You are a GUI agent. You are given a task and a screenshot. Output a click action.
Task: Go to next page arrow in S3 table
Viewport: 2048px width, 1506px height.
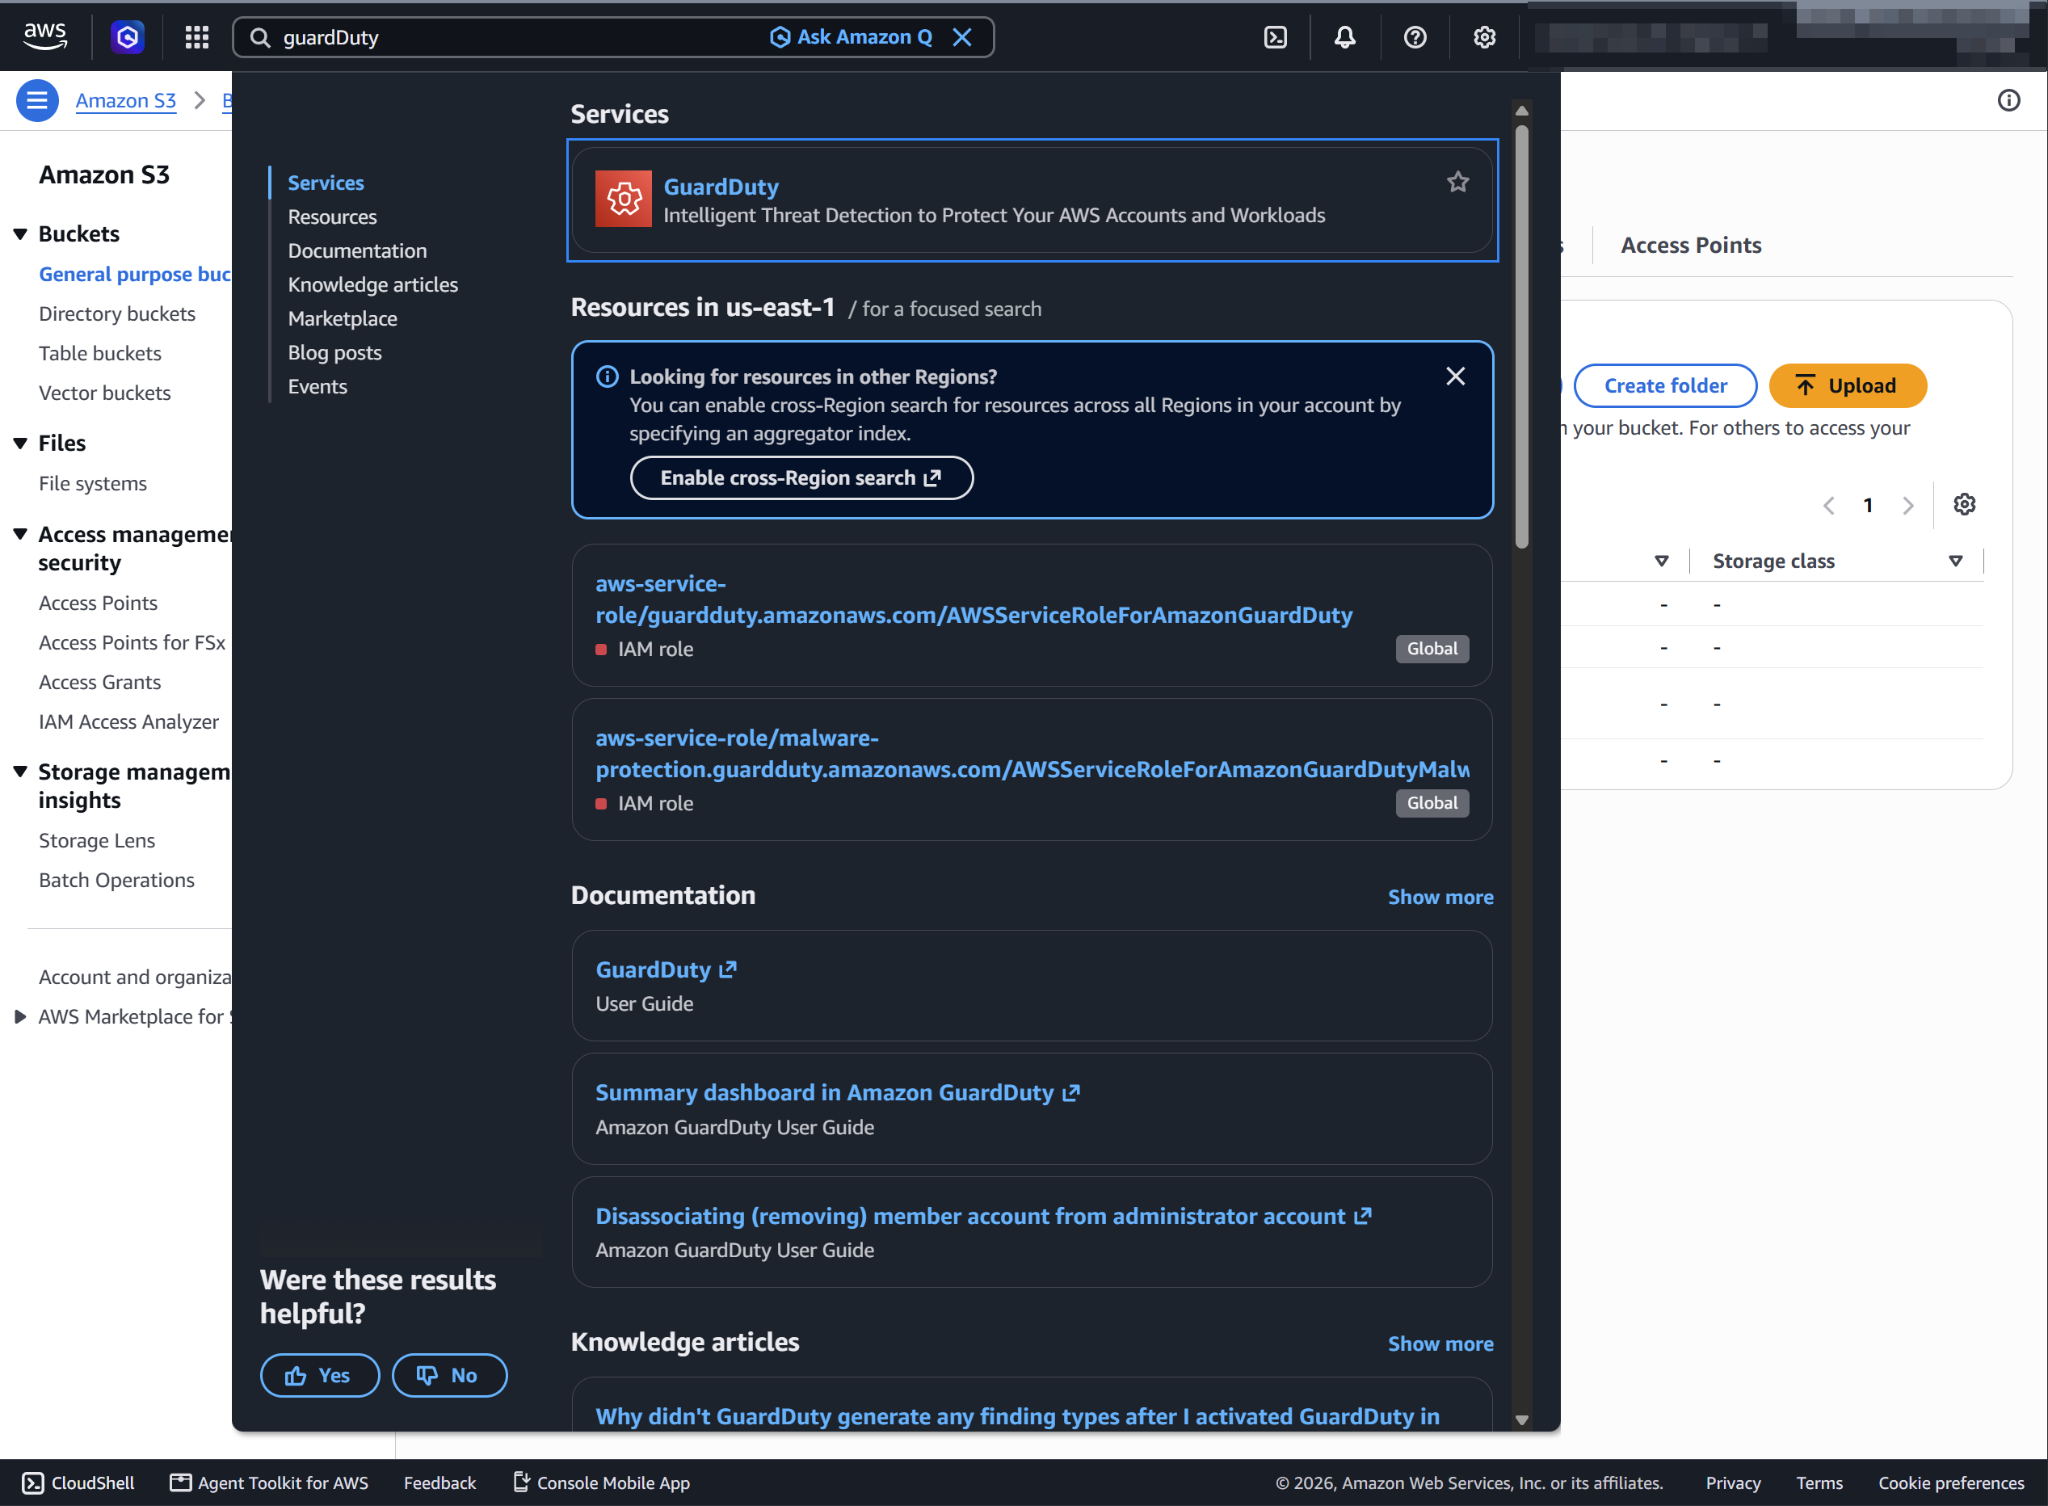click(x=1908, y=505)
